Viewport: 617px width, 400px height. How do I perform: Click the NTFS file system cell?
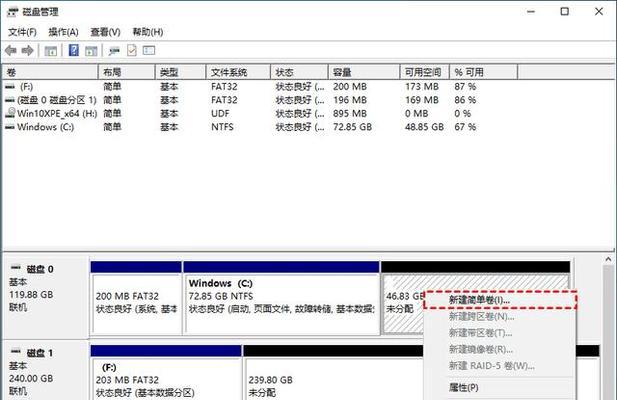pos(222,127)
